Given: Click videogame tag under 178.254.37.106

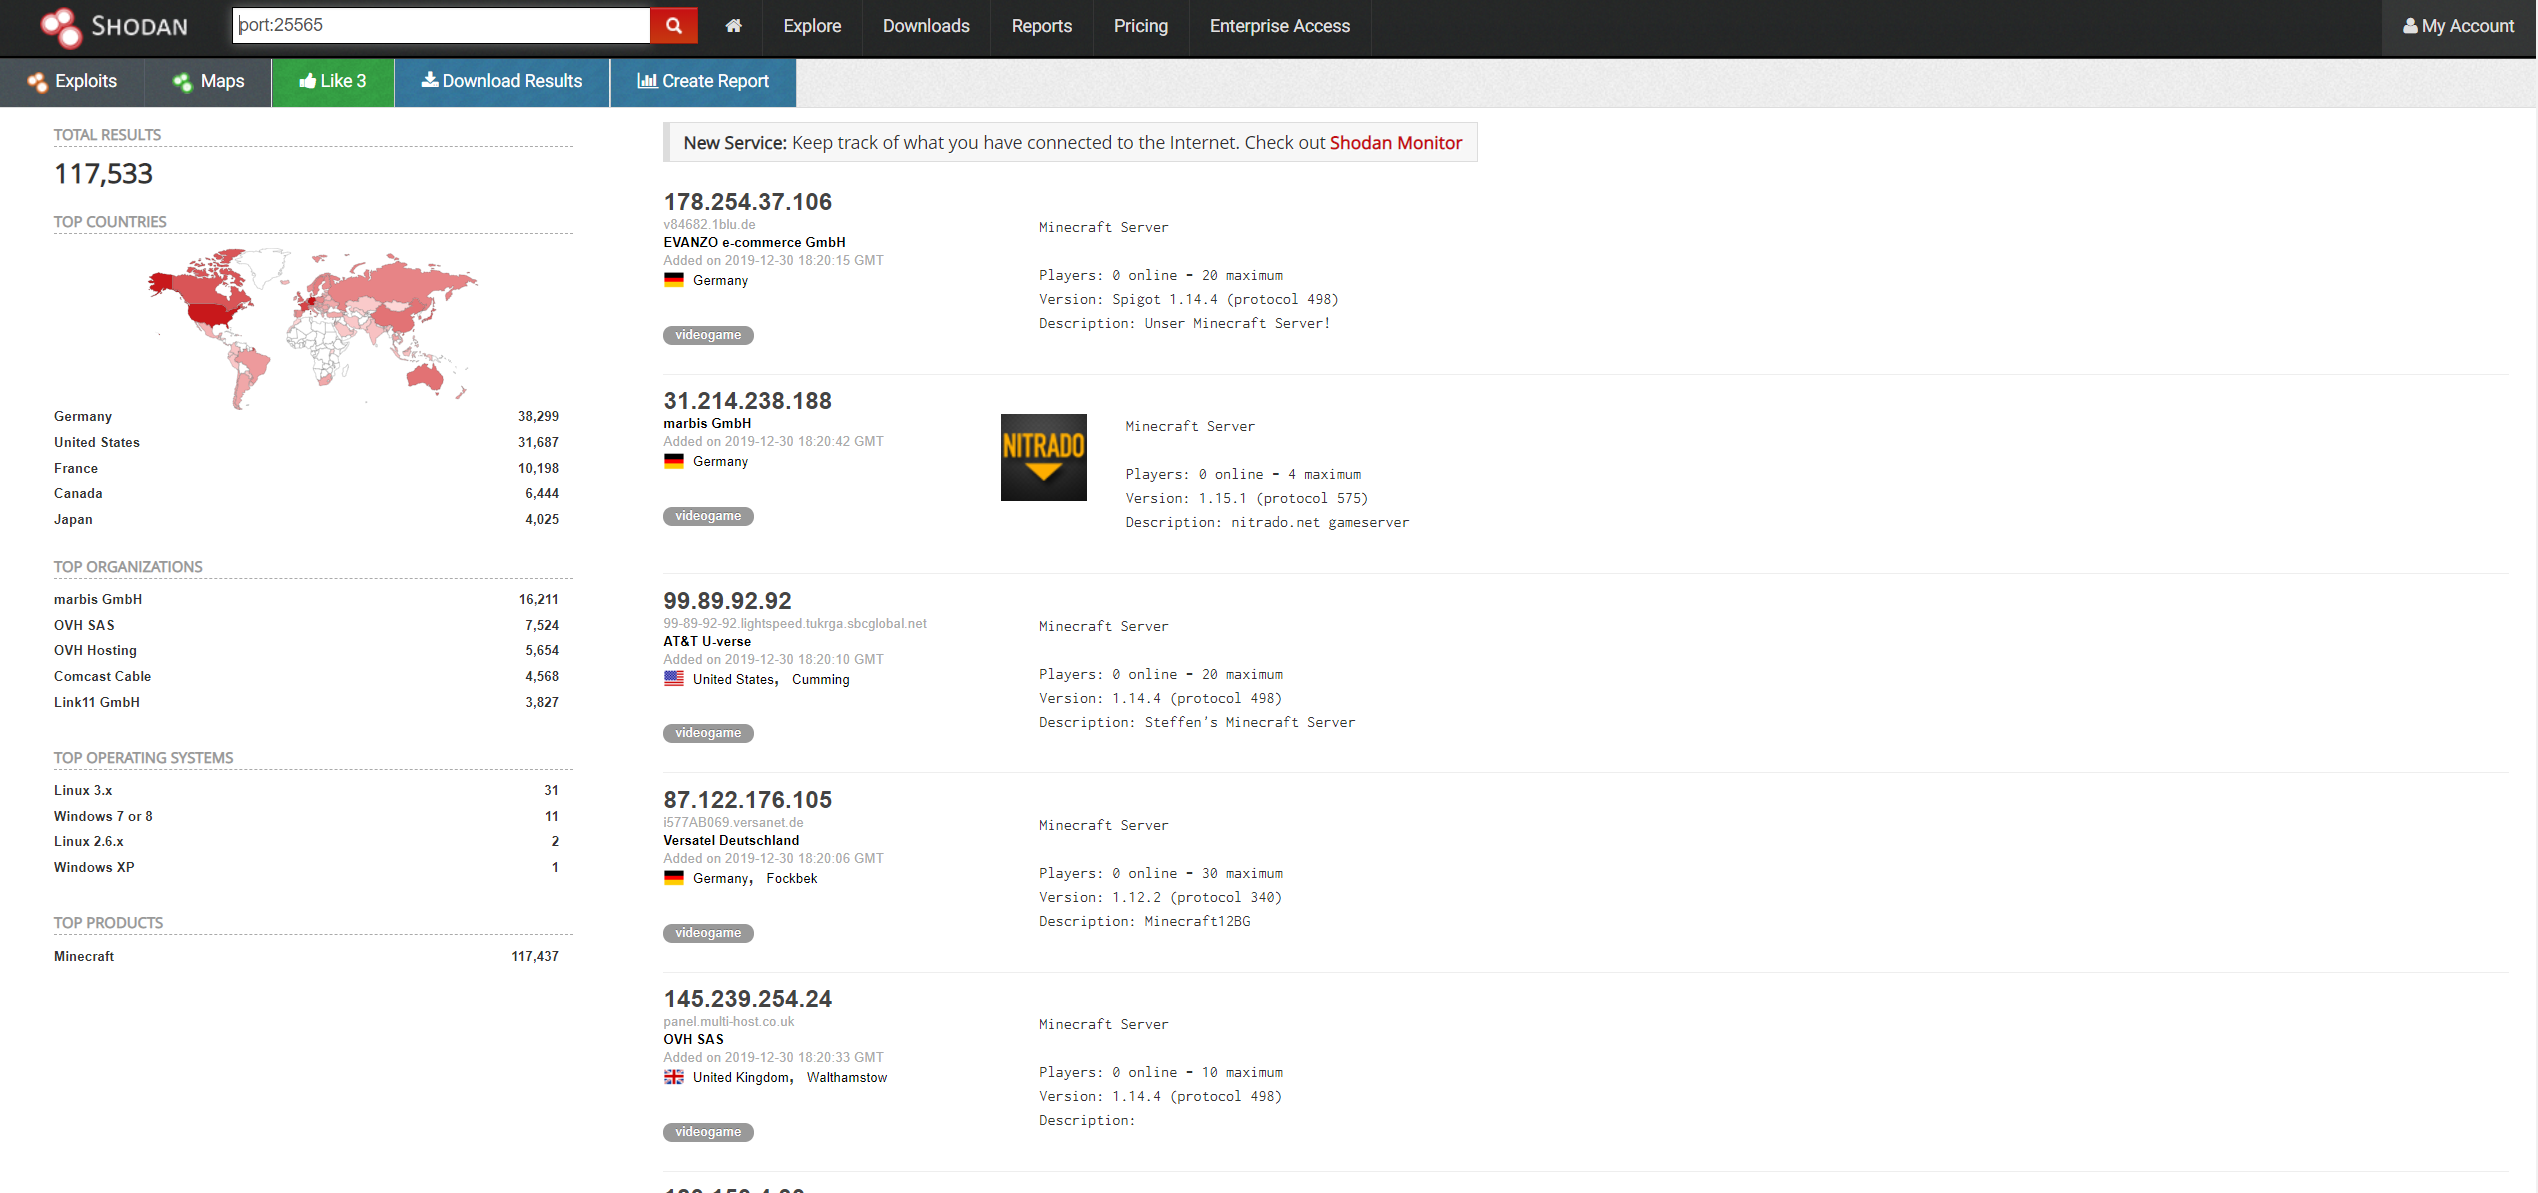Looking at the screenshot, I should tap(708, 335).
